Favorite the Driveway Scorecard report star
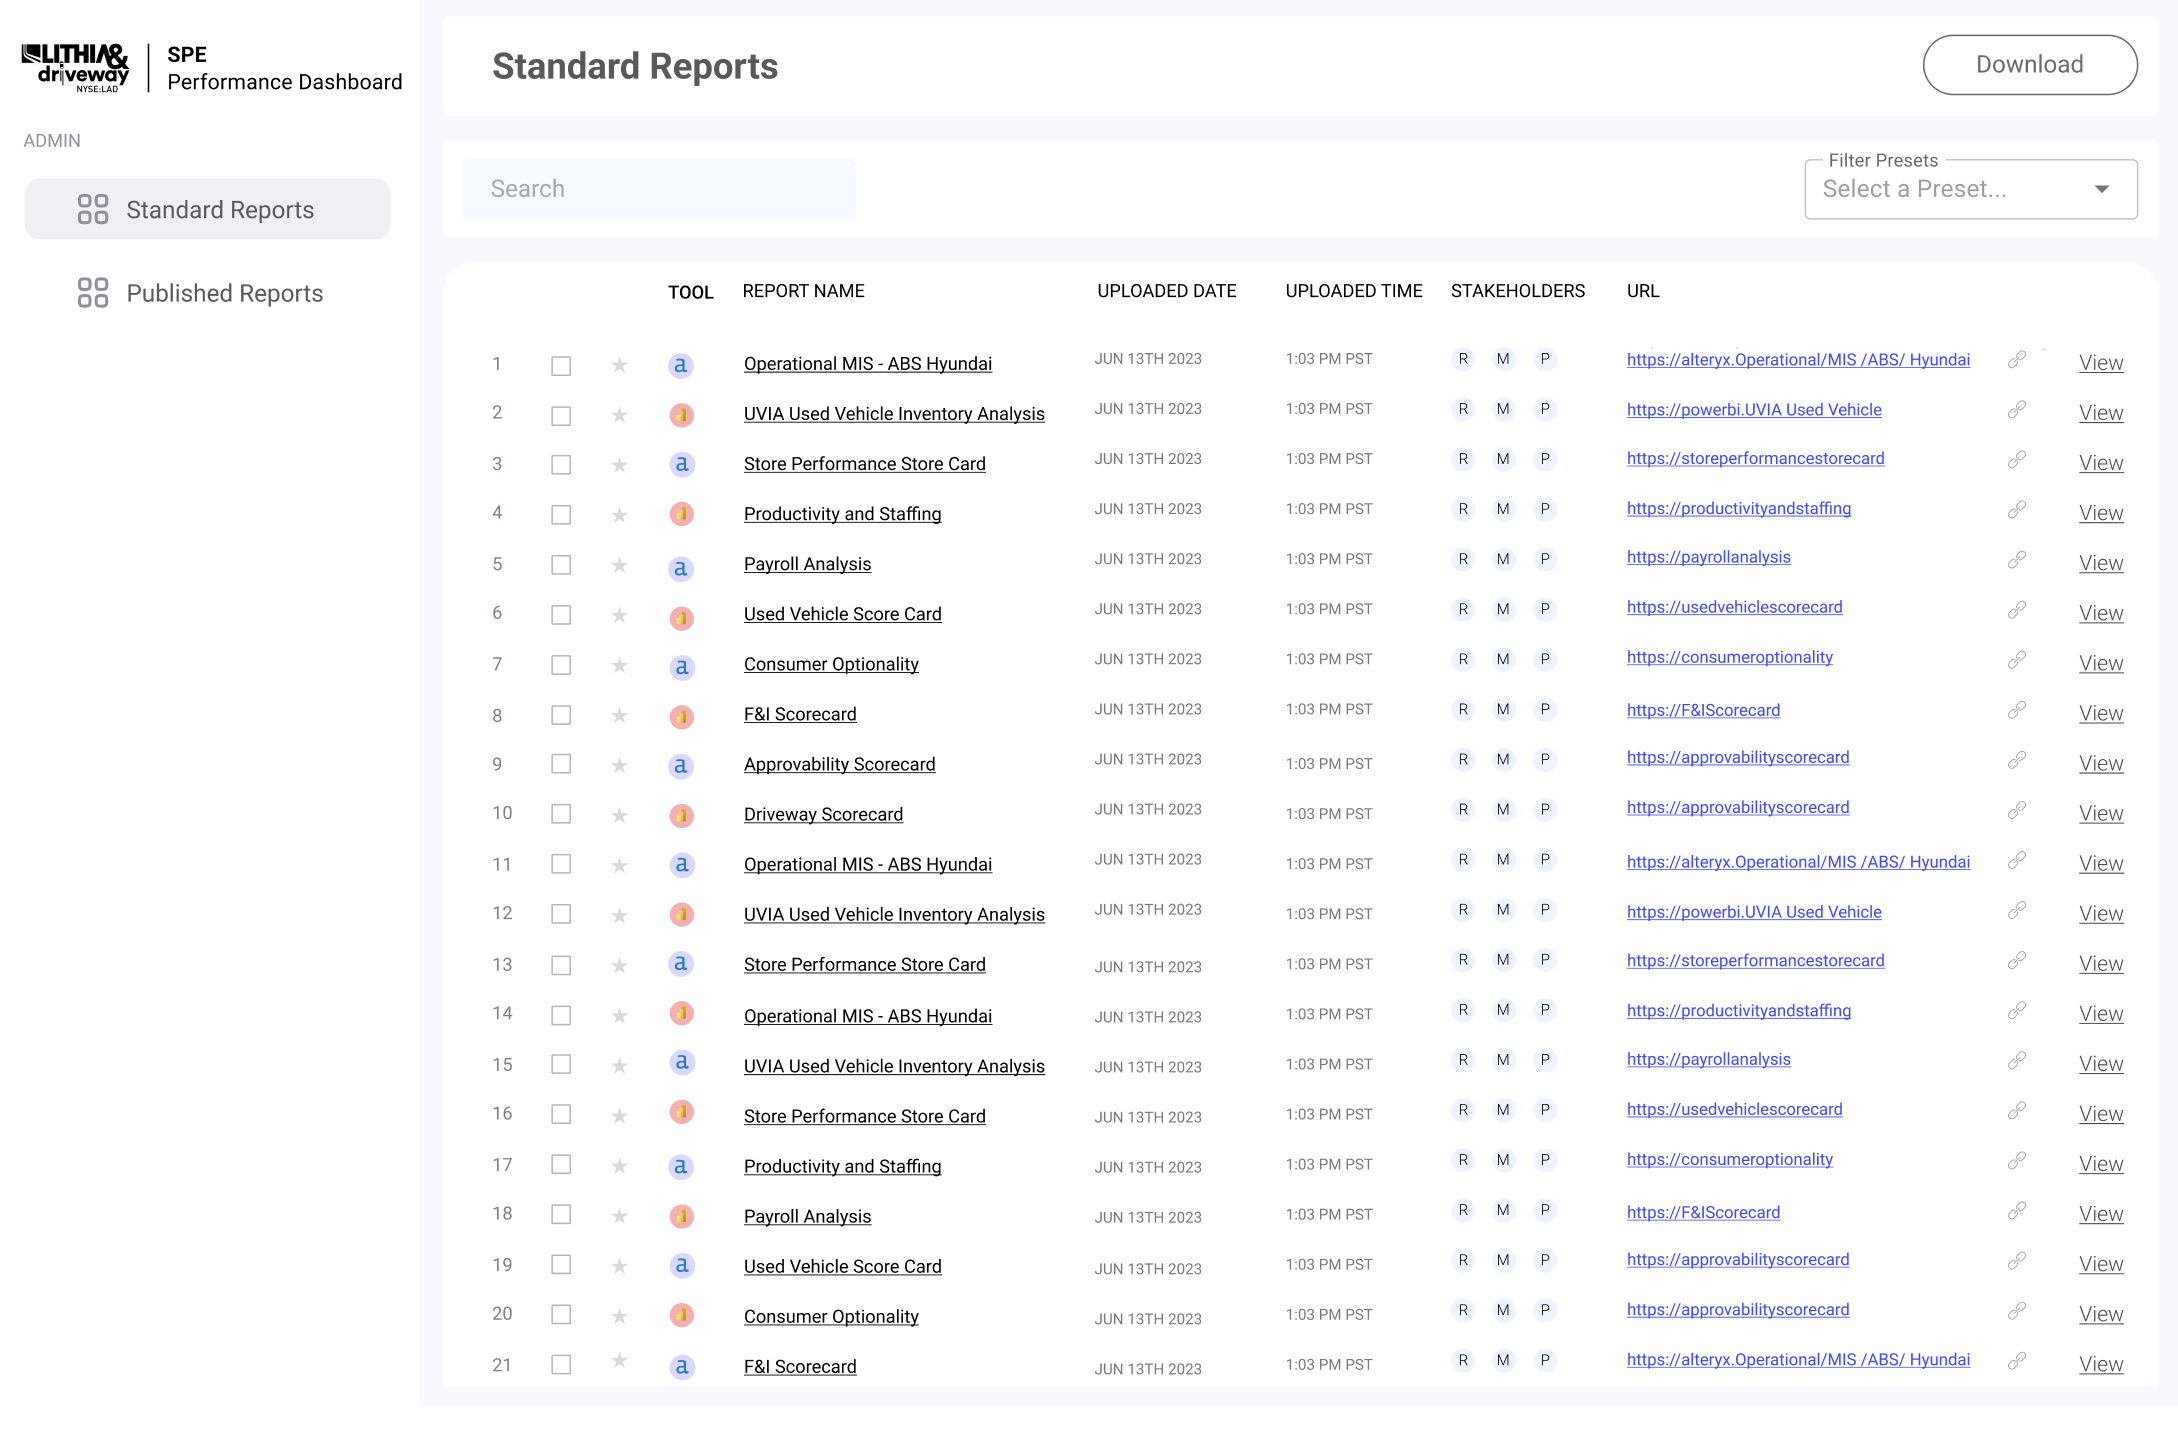This screenshot has height=1450, width=2178. pyautogui.click(x=619, y=815)
